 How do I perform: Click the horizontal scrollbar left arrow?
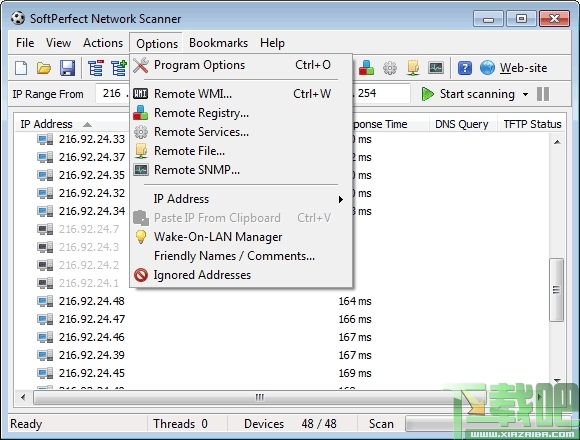click(x=23, y=398)
